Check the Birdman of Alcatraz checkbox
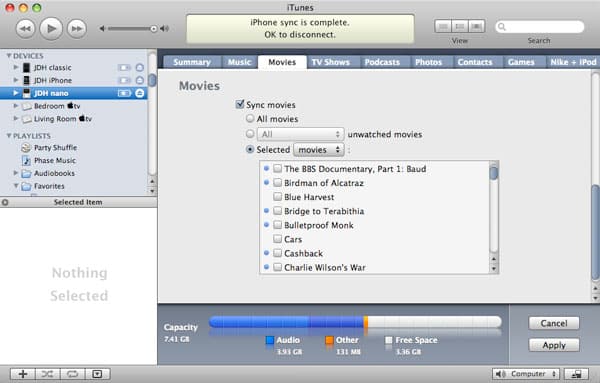 [x=278, y=183]
